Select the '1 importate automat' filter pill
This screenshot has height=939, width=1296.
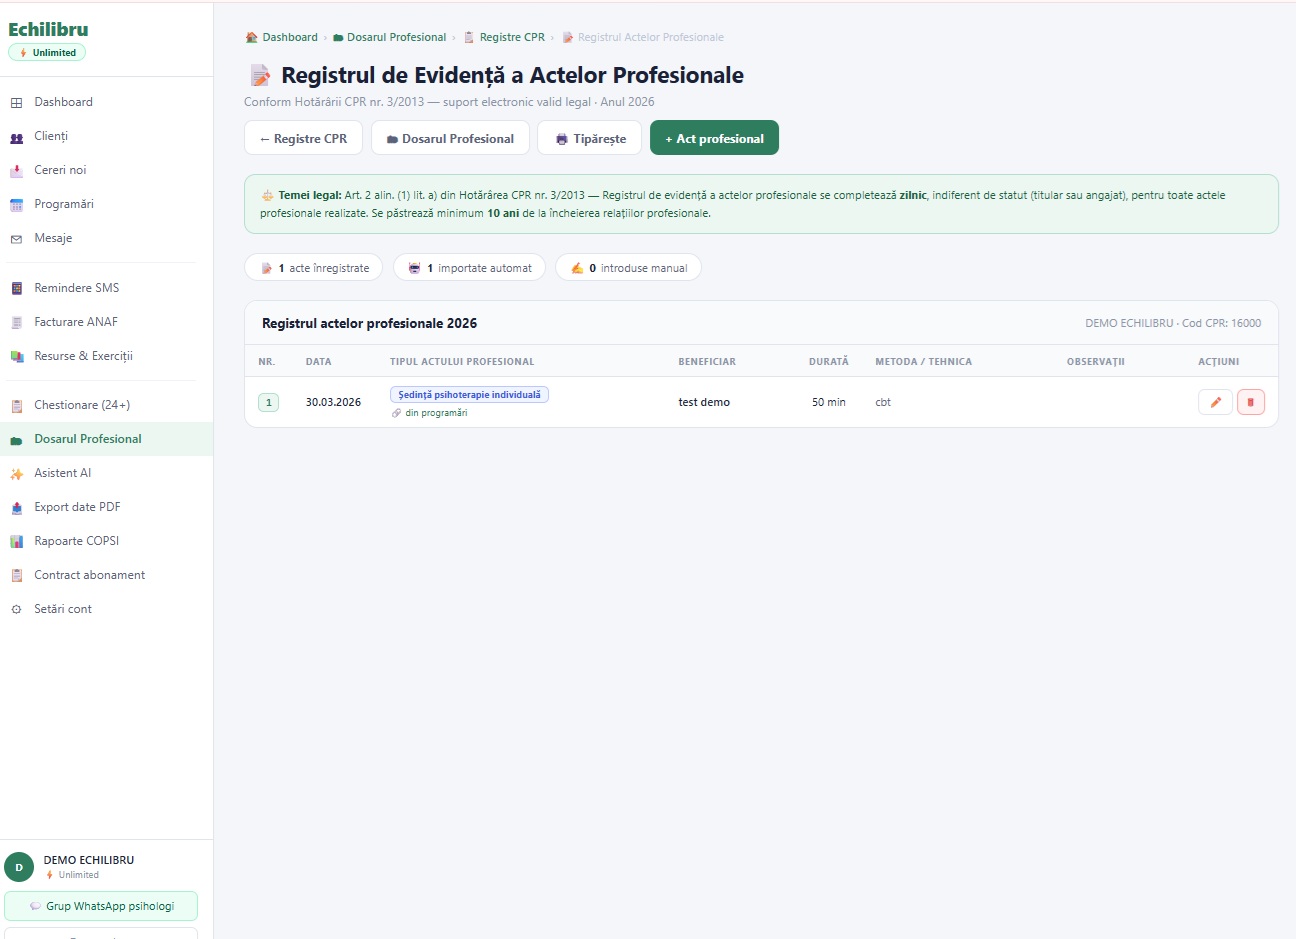click(468, 267)
